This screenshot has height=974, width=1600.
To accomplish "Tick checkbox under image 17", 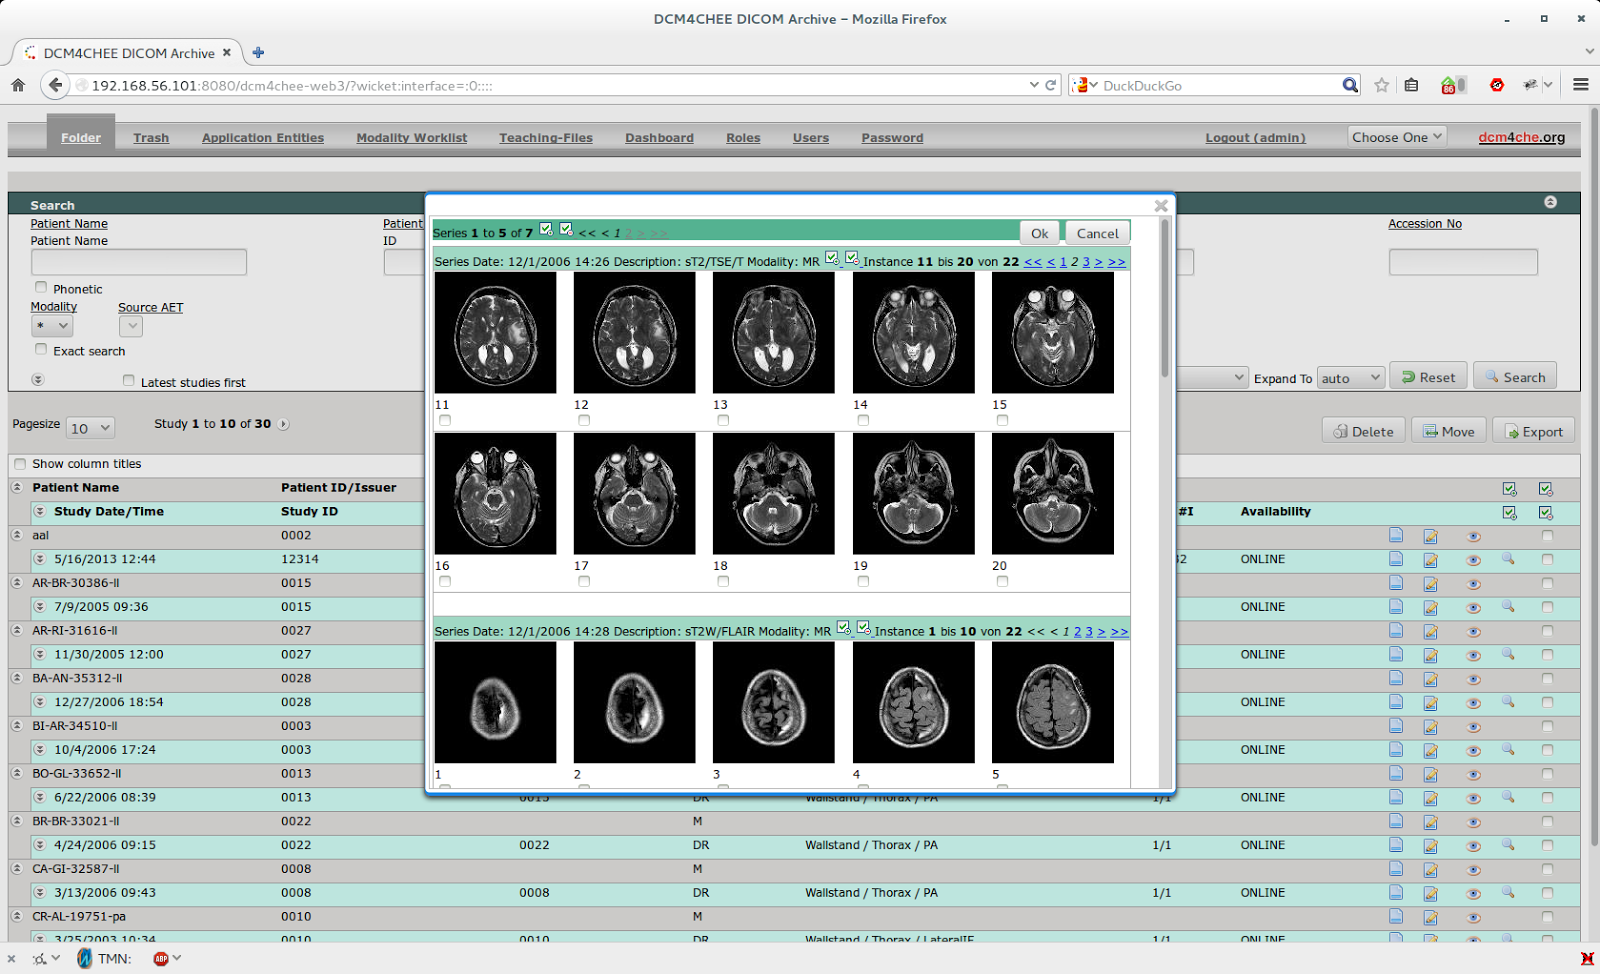I will pyautogui.click(x=584, y=581).
